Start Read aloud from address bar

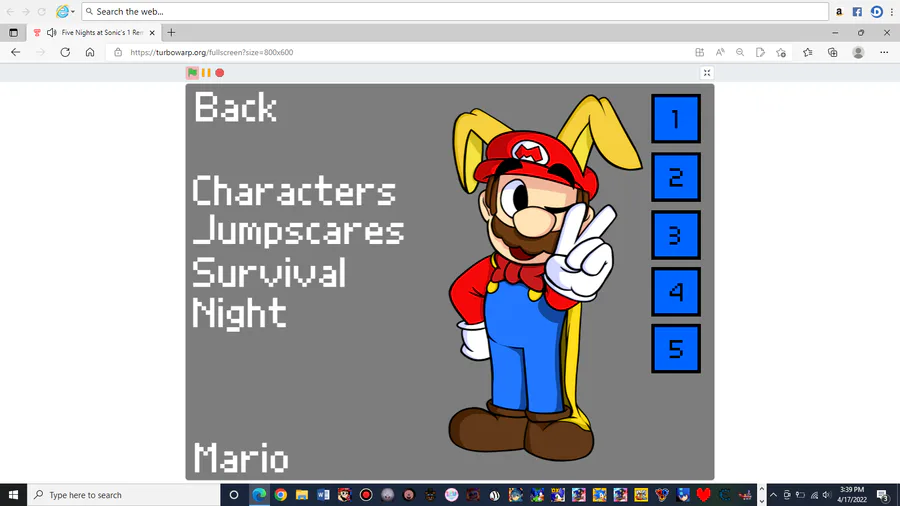pos(720,52)
